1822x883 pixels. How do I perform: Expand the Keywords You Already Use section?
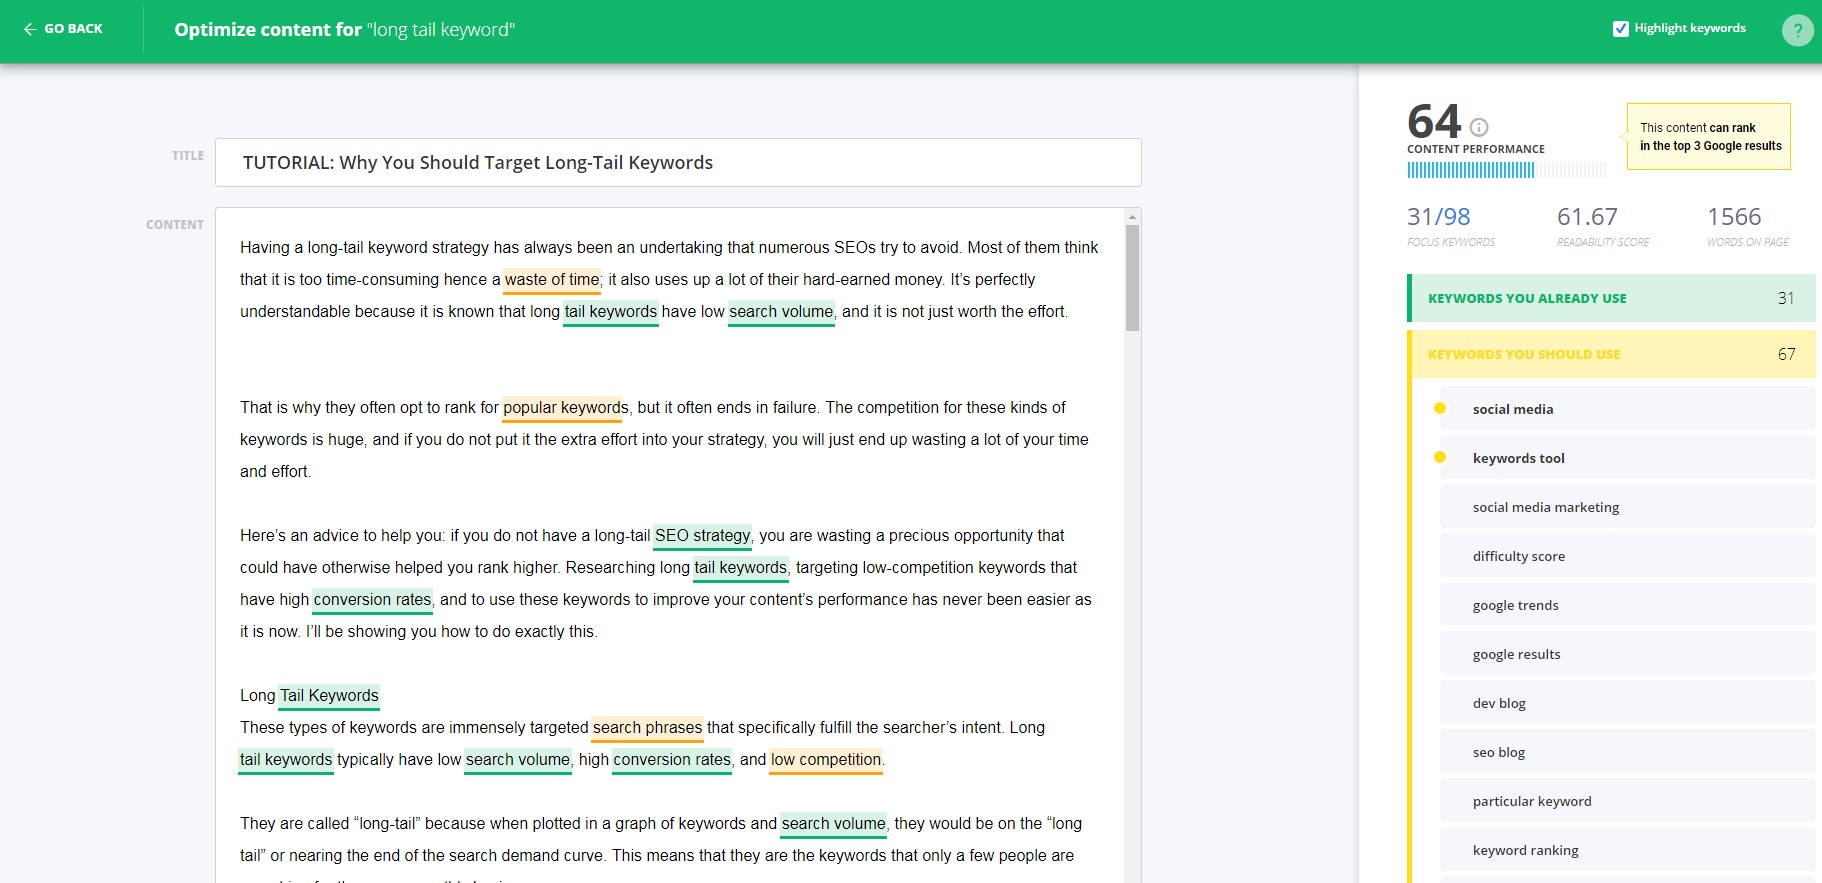pos(1610,298)
